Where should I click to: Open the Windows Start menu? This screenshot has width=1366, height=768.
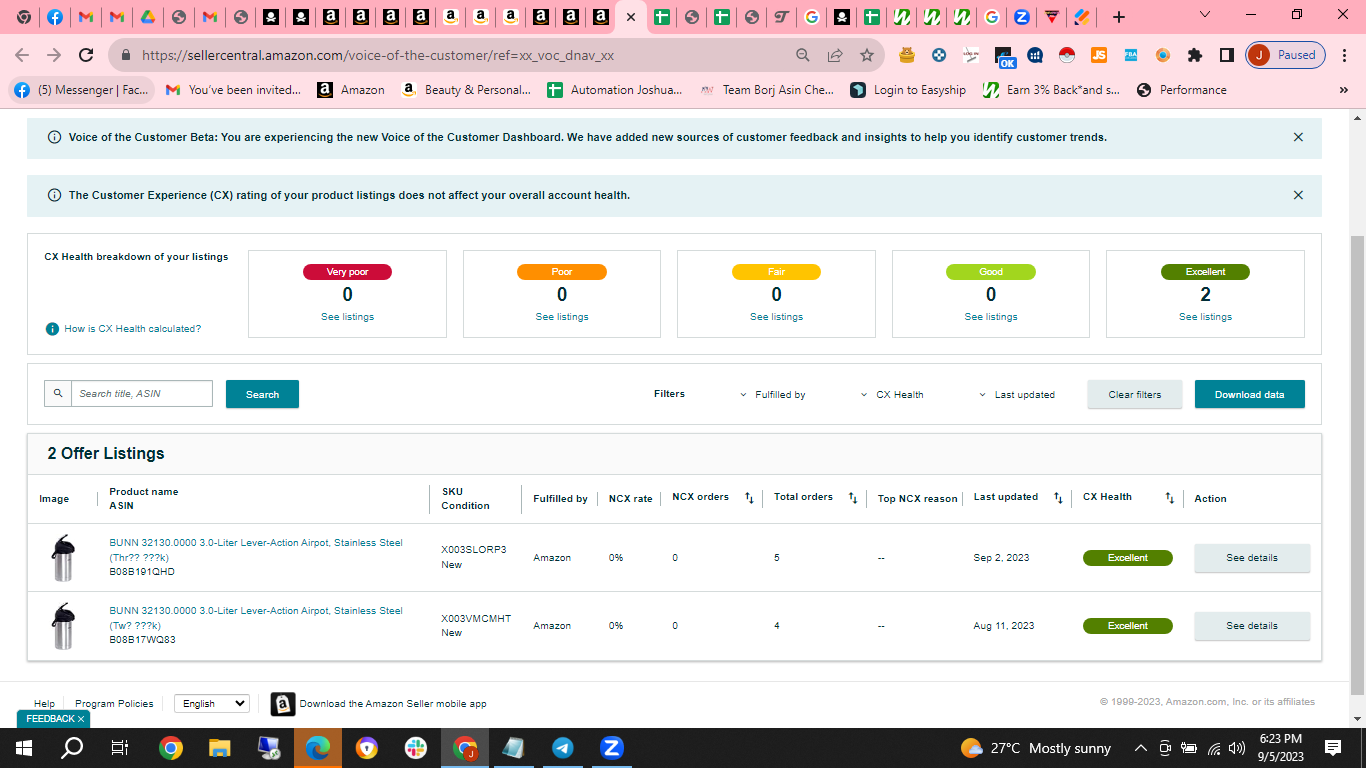(24, 748)
